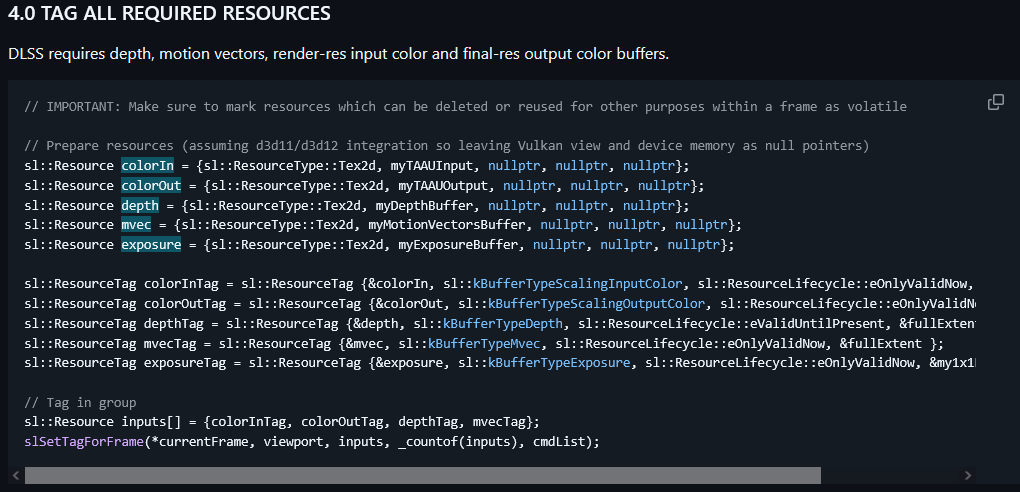Click the inputs[] array declaration
Image resolution: width=1020 pixels, height=492 pixels.
pos(151,422)
